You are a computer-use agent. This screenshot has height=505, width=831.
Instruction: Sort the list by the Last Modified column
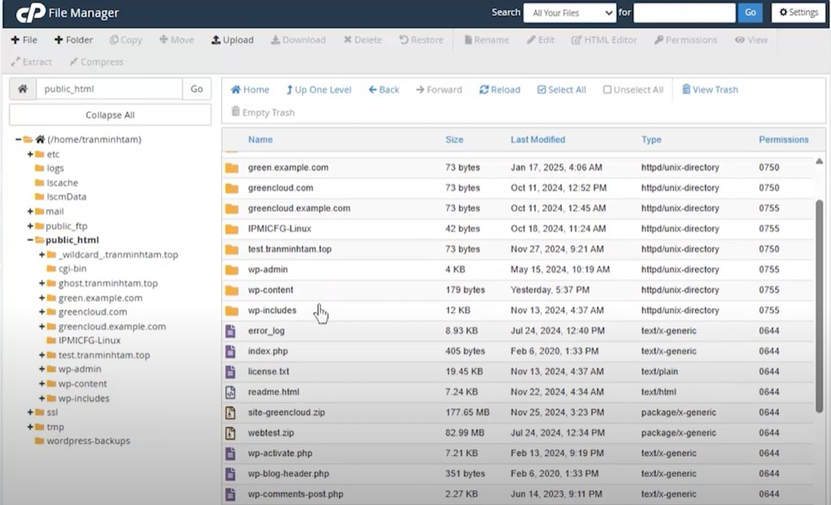click(537, 140)
